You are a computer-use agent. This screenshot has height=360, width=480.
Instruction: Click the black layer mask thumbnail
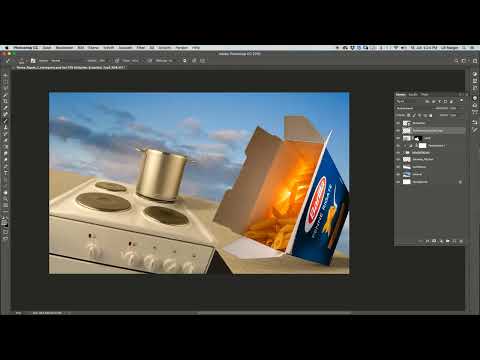coord(418,138)
